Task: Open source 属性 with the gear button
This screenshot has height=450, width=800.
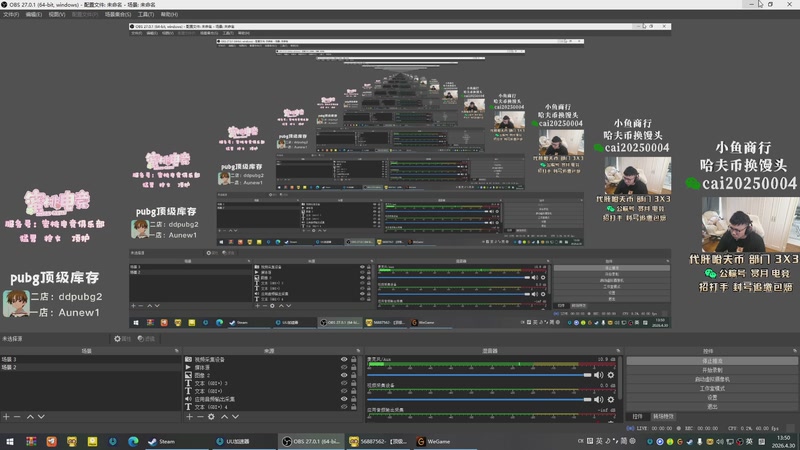Action: click(x=122, y=339)
